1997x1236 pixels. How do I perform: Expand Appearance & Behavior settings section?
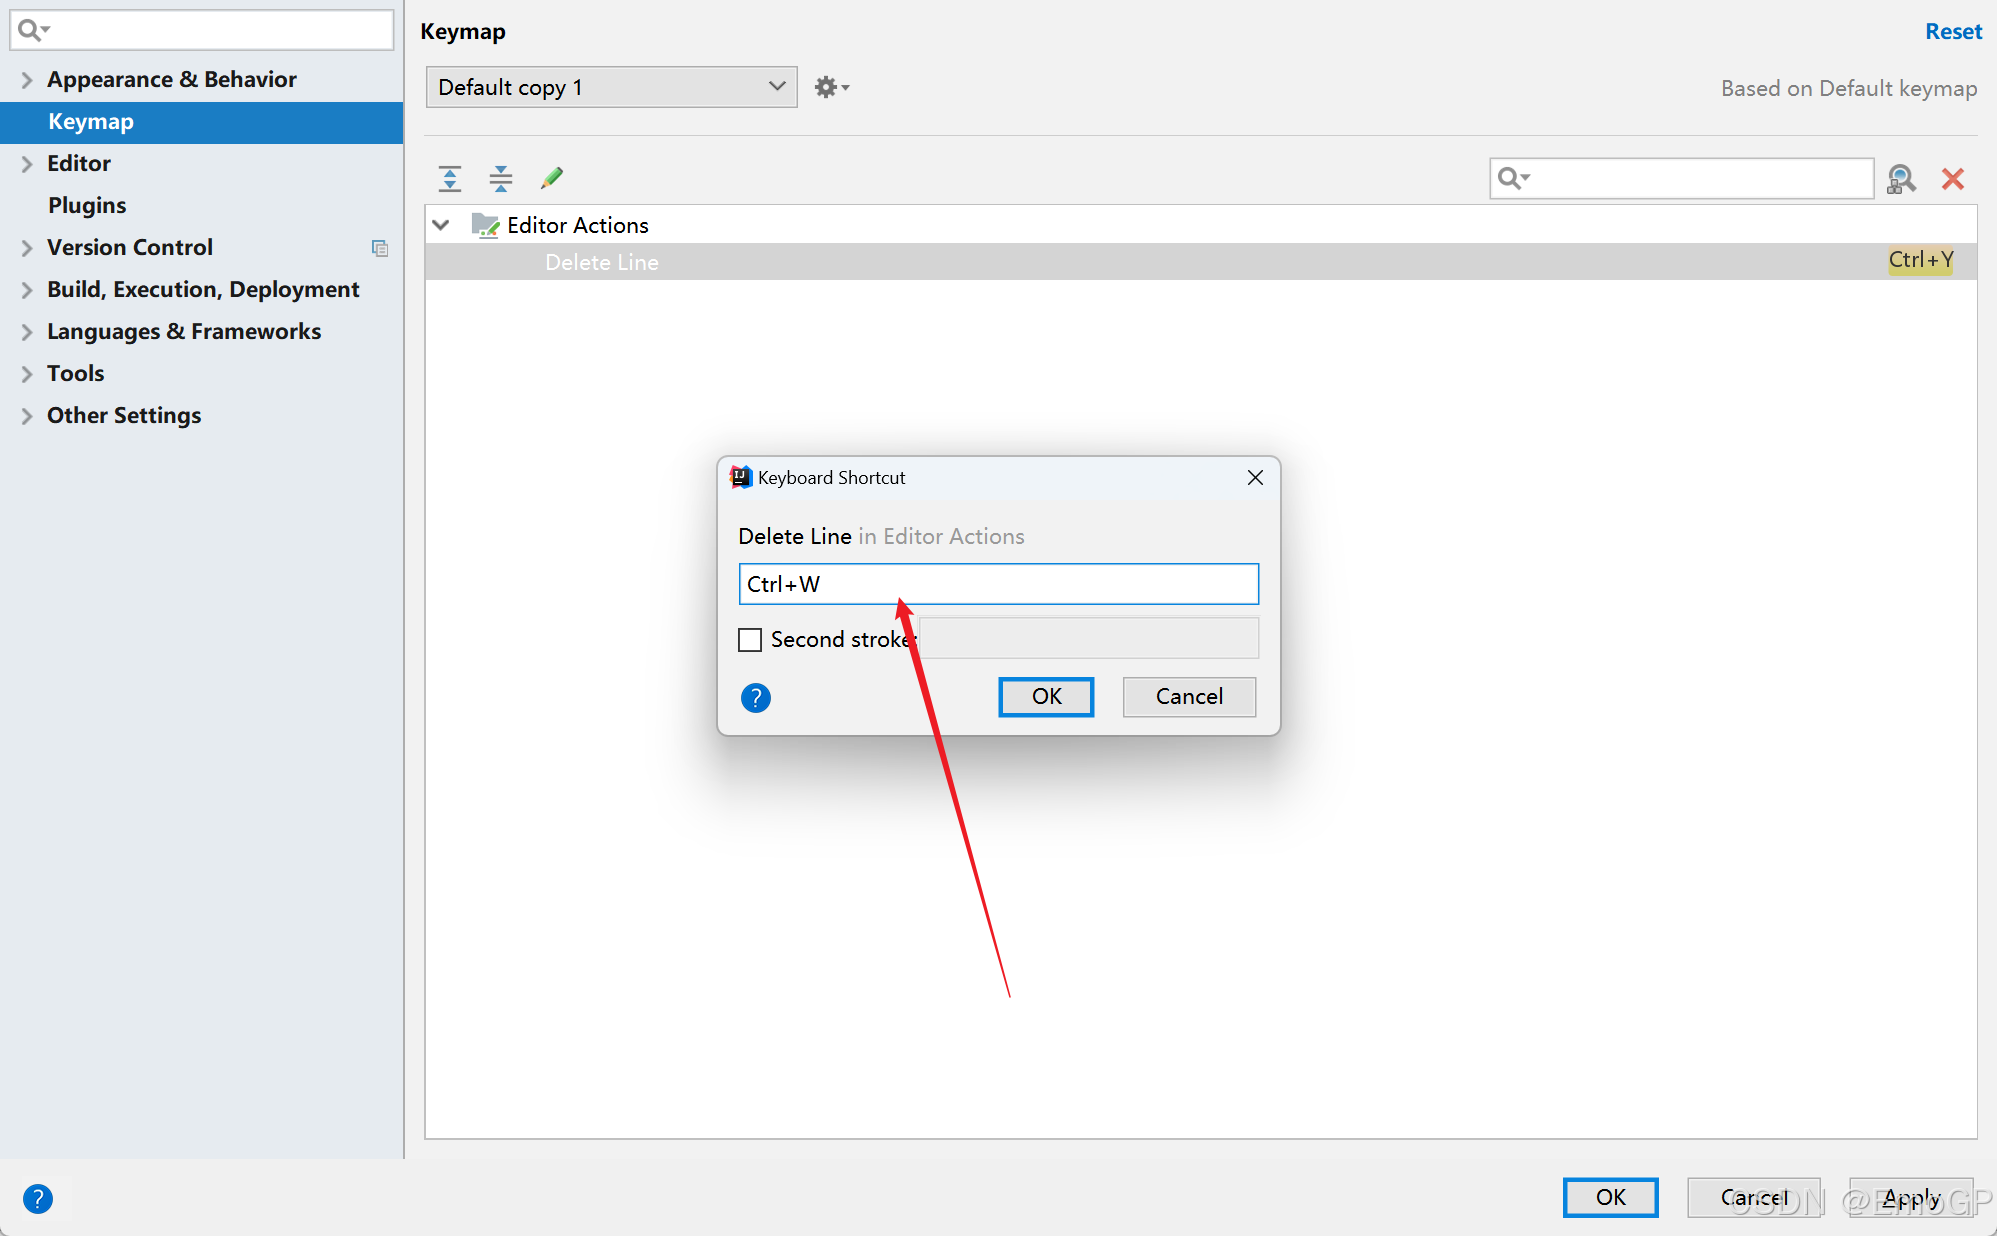pos(27,80)
